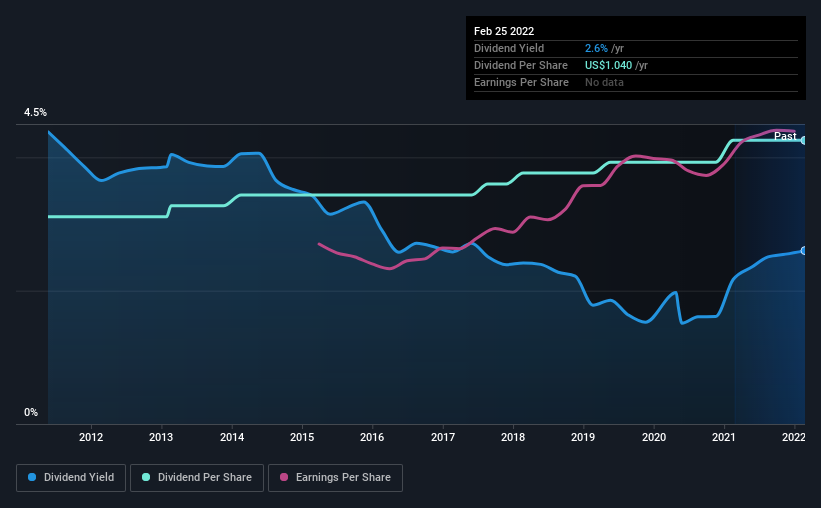Toggle the Earnings Per Share legend button

tap(335, 478)
